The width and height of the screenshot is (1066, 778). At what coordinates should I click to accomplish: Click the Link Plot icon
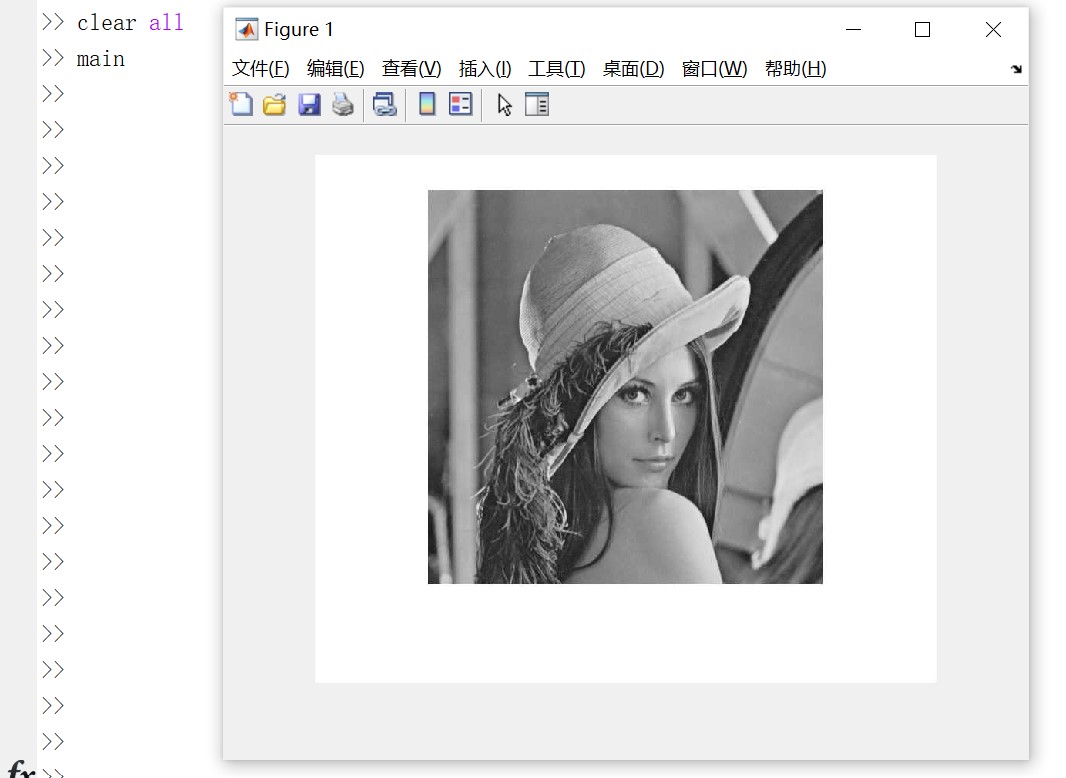(385, 104)
